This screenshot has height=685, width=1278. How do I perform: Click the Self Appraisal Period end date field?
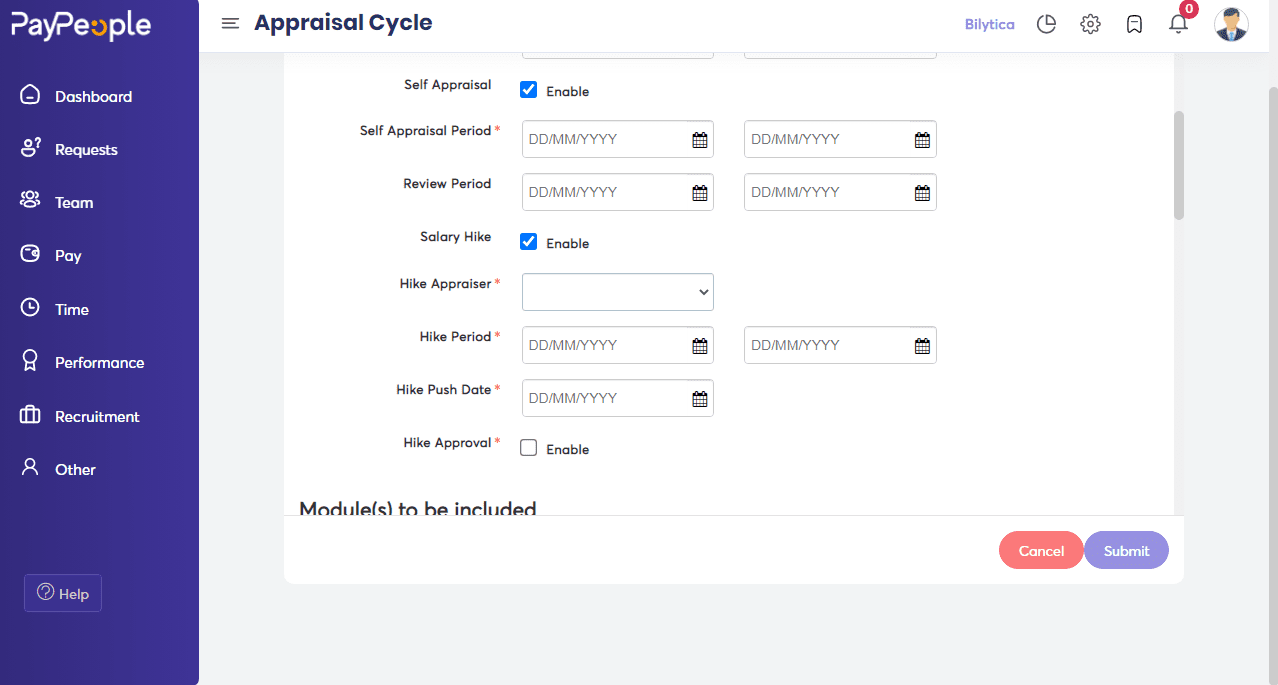840,139
